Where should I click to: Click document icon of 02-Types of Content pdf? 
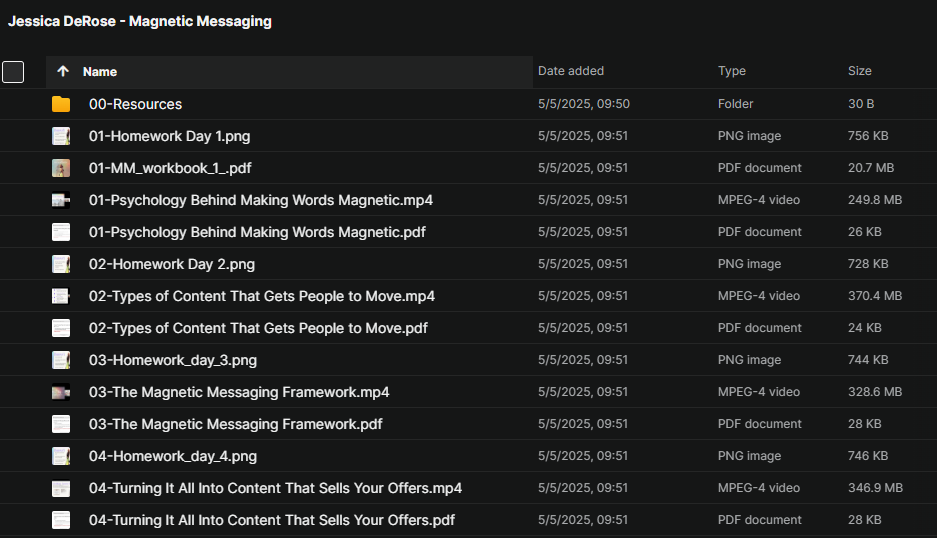click(61, 328)
